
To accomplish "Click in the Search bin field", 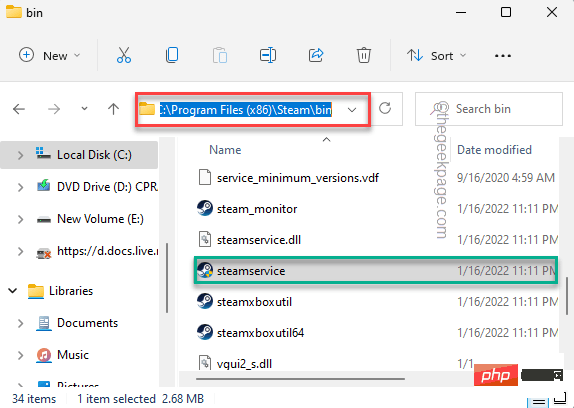I will coord(489,109).
